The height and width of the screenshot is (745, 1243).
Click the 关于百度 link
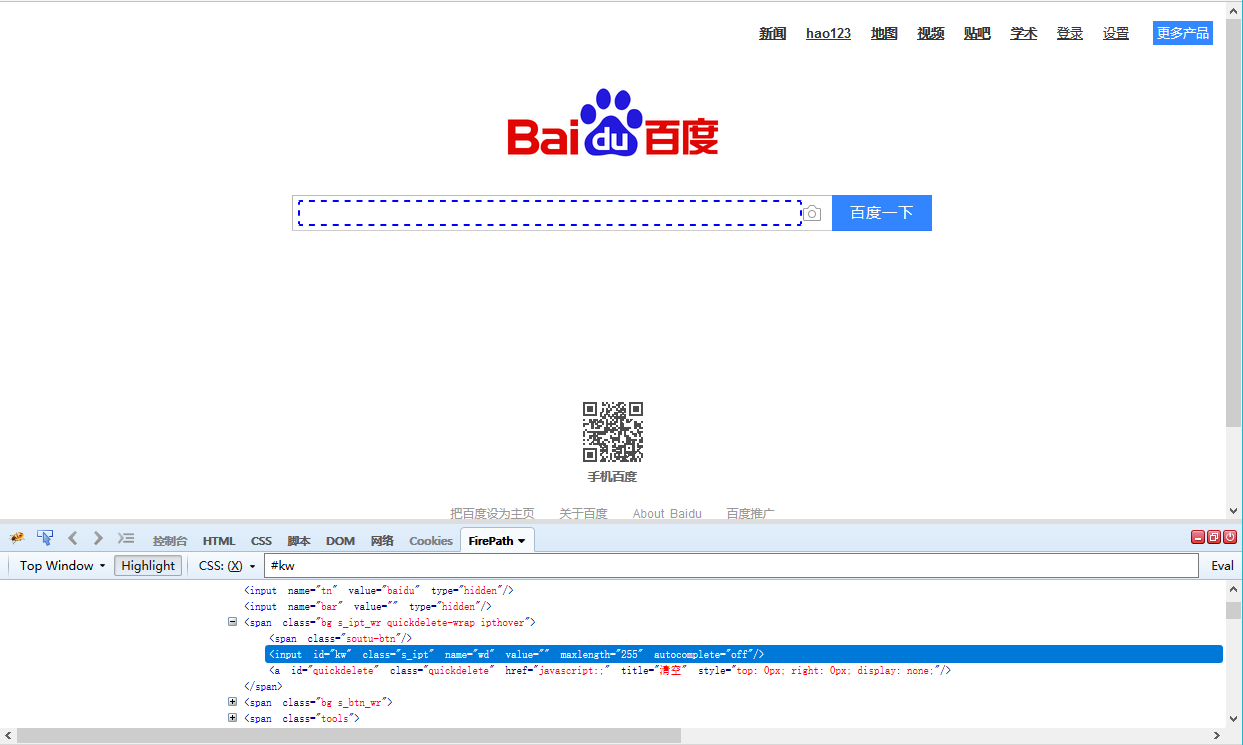coord(583,513)
